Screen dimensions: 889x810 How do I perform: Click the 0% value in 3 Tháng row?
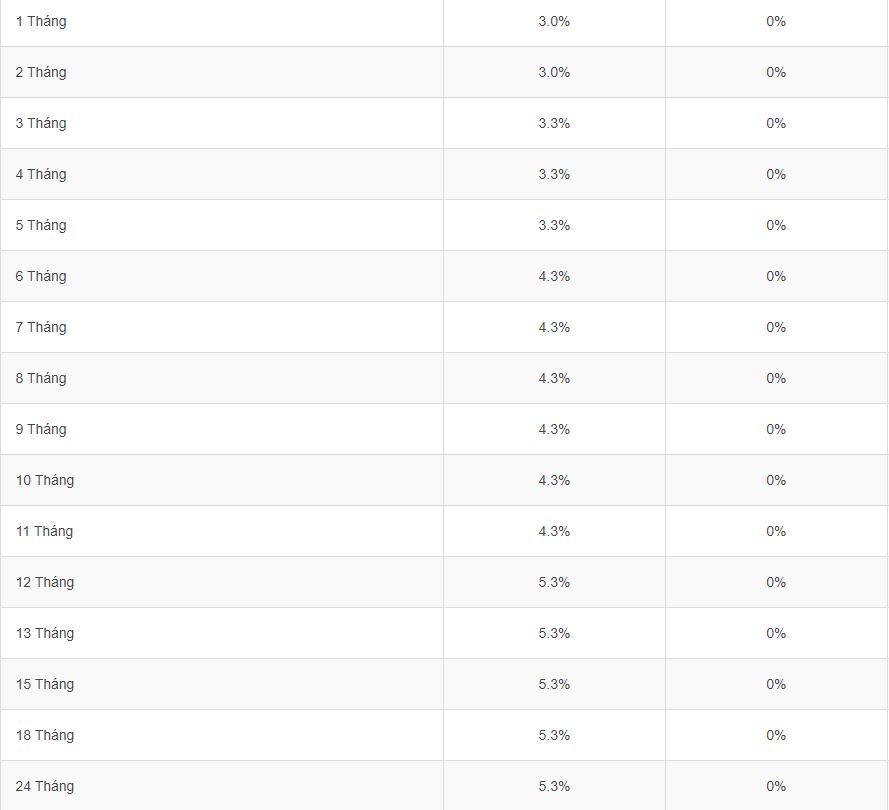click(776, 123)
